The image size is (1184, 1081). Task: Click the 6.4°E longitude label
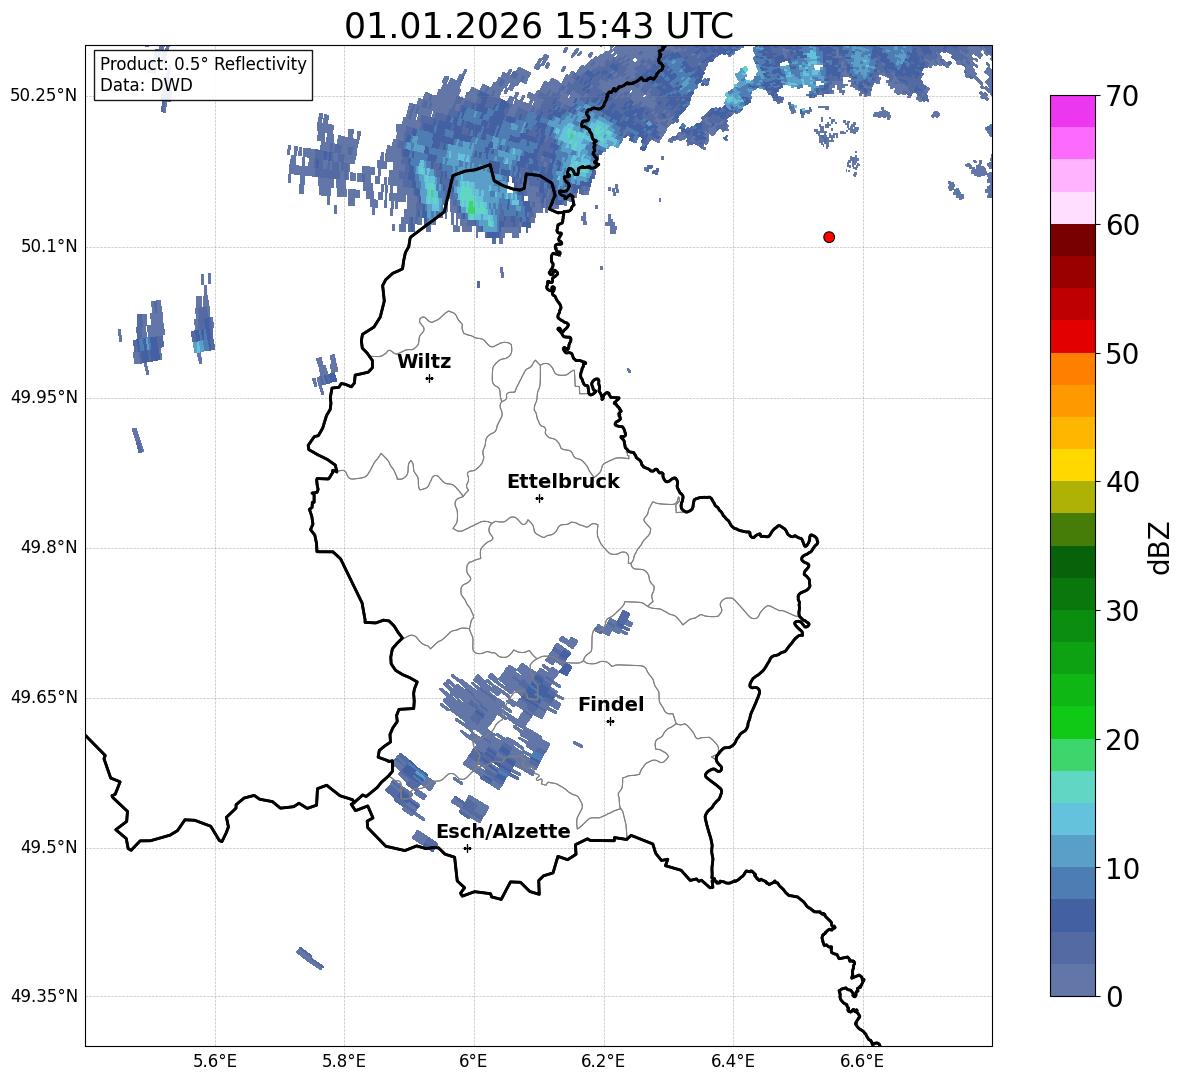[732, 1061]
